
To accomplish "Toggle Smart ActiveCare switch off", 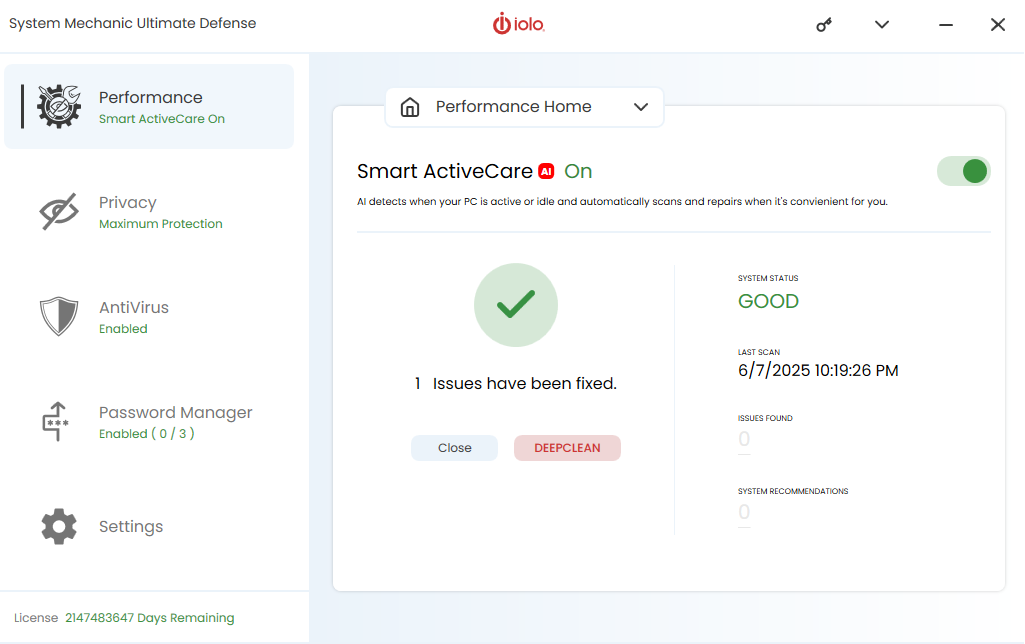I will pos(964,171).
